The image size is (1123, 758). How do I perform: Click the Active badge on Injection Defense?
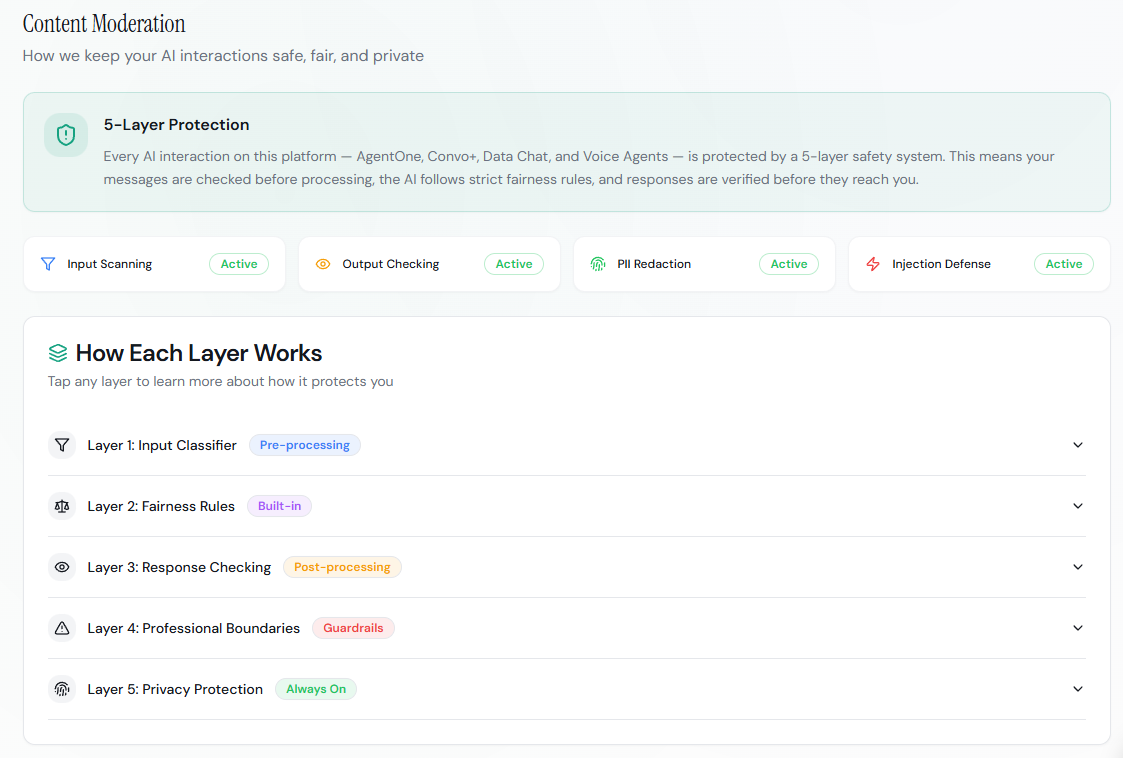point(1064,264)
